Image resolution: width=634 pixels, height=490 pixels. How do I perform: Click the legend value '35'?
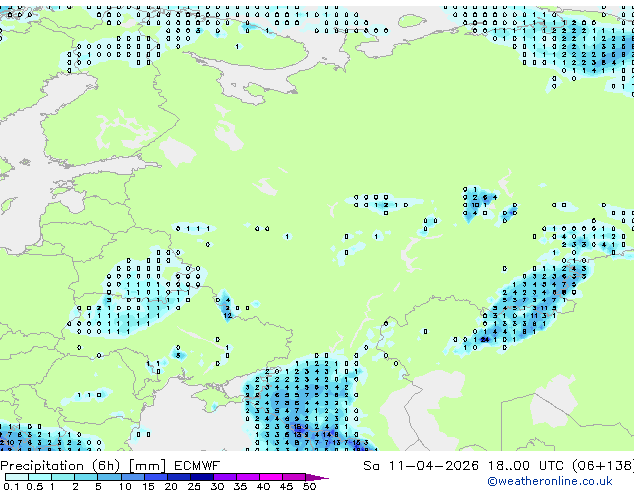(240, 486)
